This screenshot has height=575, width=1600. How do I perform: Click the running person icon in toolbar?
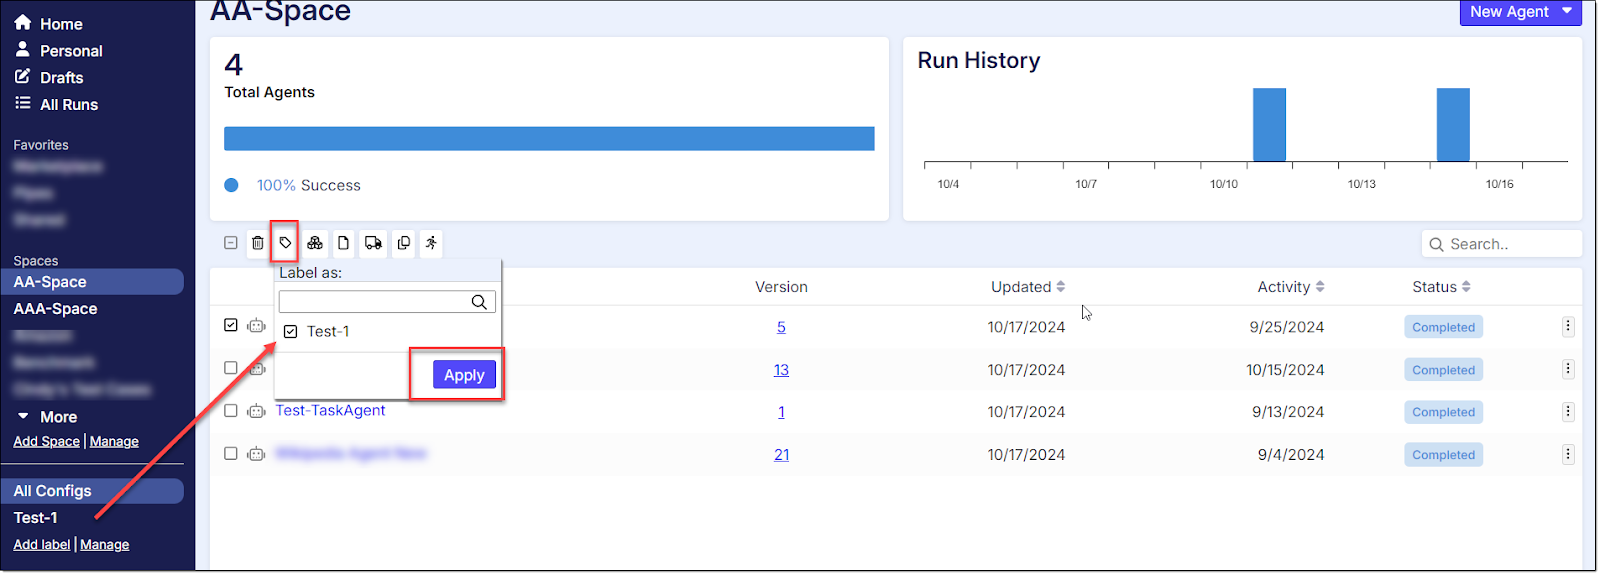(431, 243)
